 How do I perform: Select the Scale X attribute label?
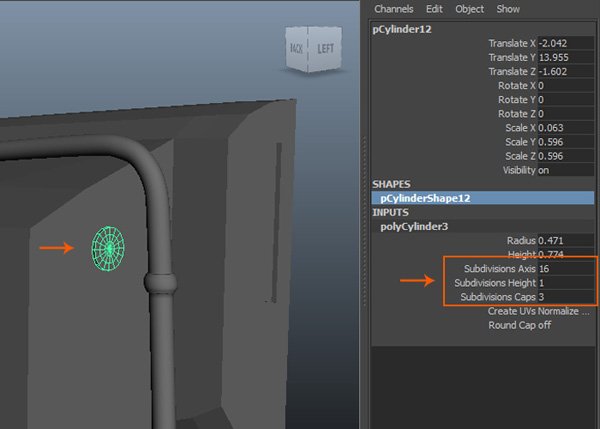tap(520, 128)
